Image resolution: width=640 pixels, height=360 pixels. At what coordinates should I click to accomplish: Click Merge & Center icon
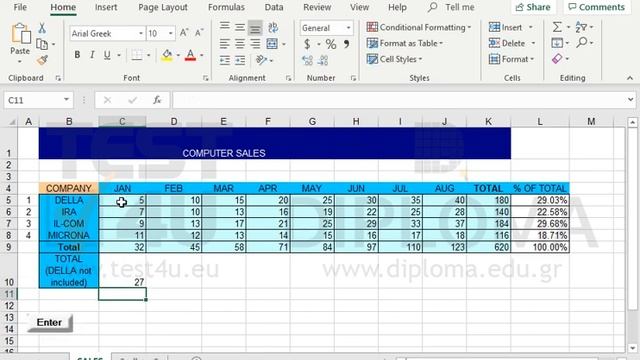(272, 43)
